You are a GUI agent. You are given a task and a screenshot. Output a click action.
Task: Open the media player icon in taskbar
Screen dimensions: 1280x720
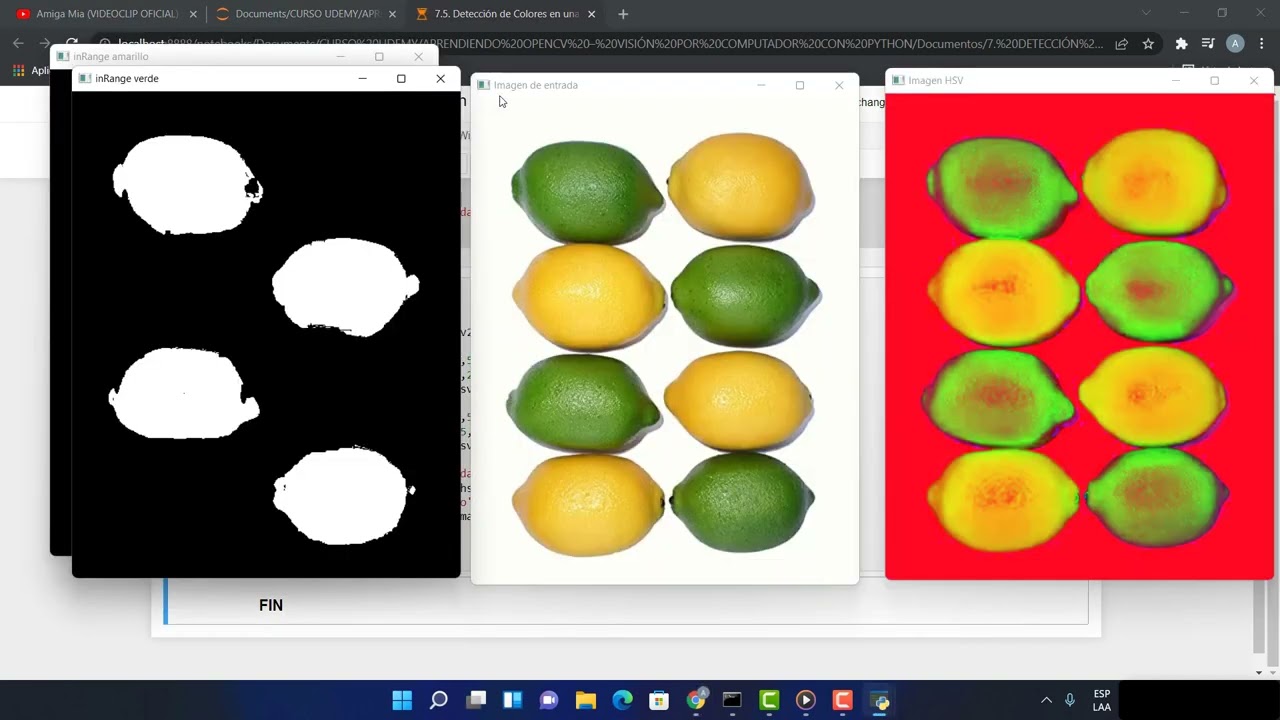coord(806,700)
